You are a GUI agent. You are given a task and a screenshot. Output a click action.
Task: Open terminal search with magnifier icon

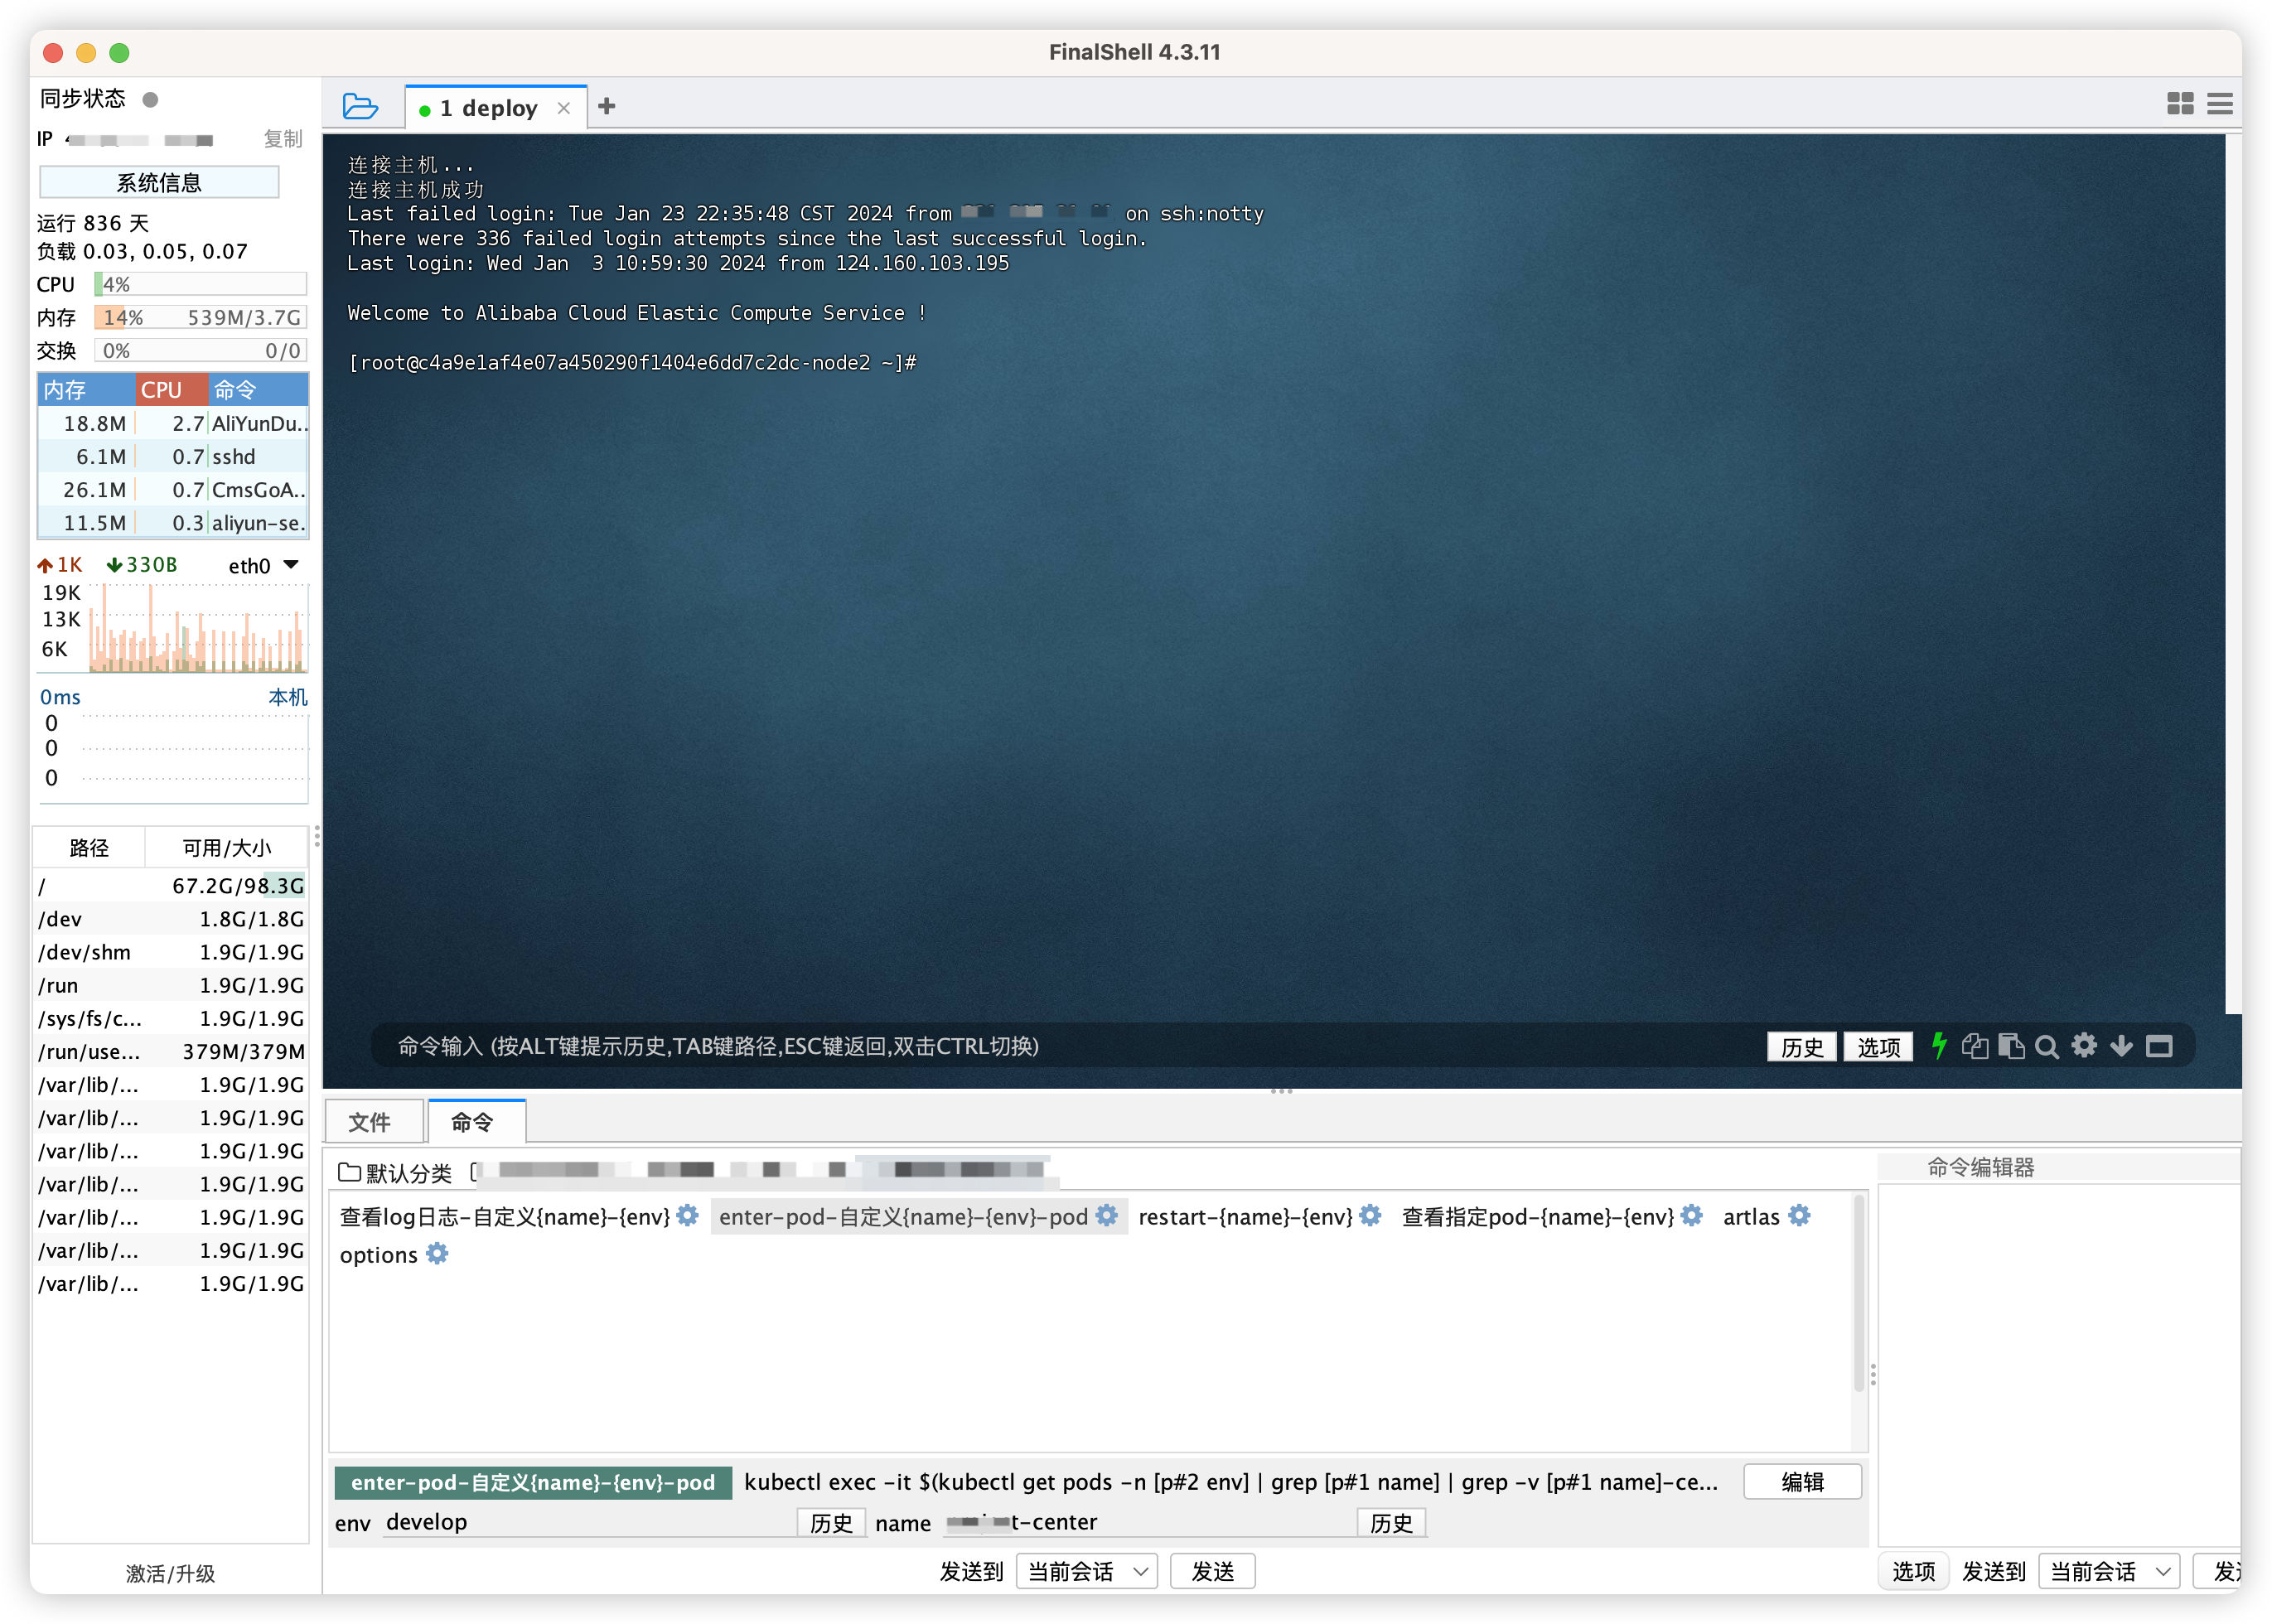coord(2047,1046)
